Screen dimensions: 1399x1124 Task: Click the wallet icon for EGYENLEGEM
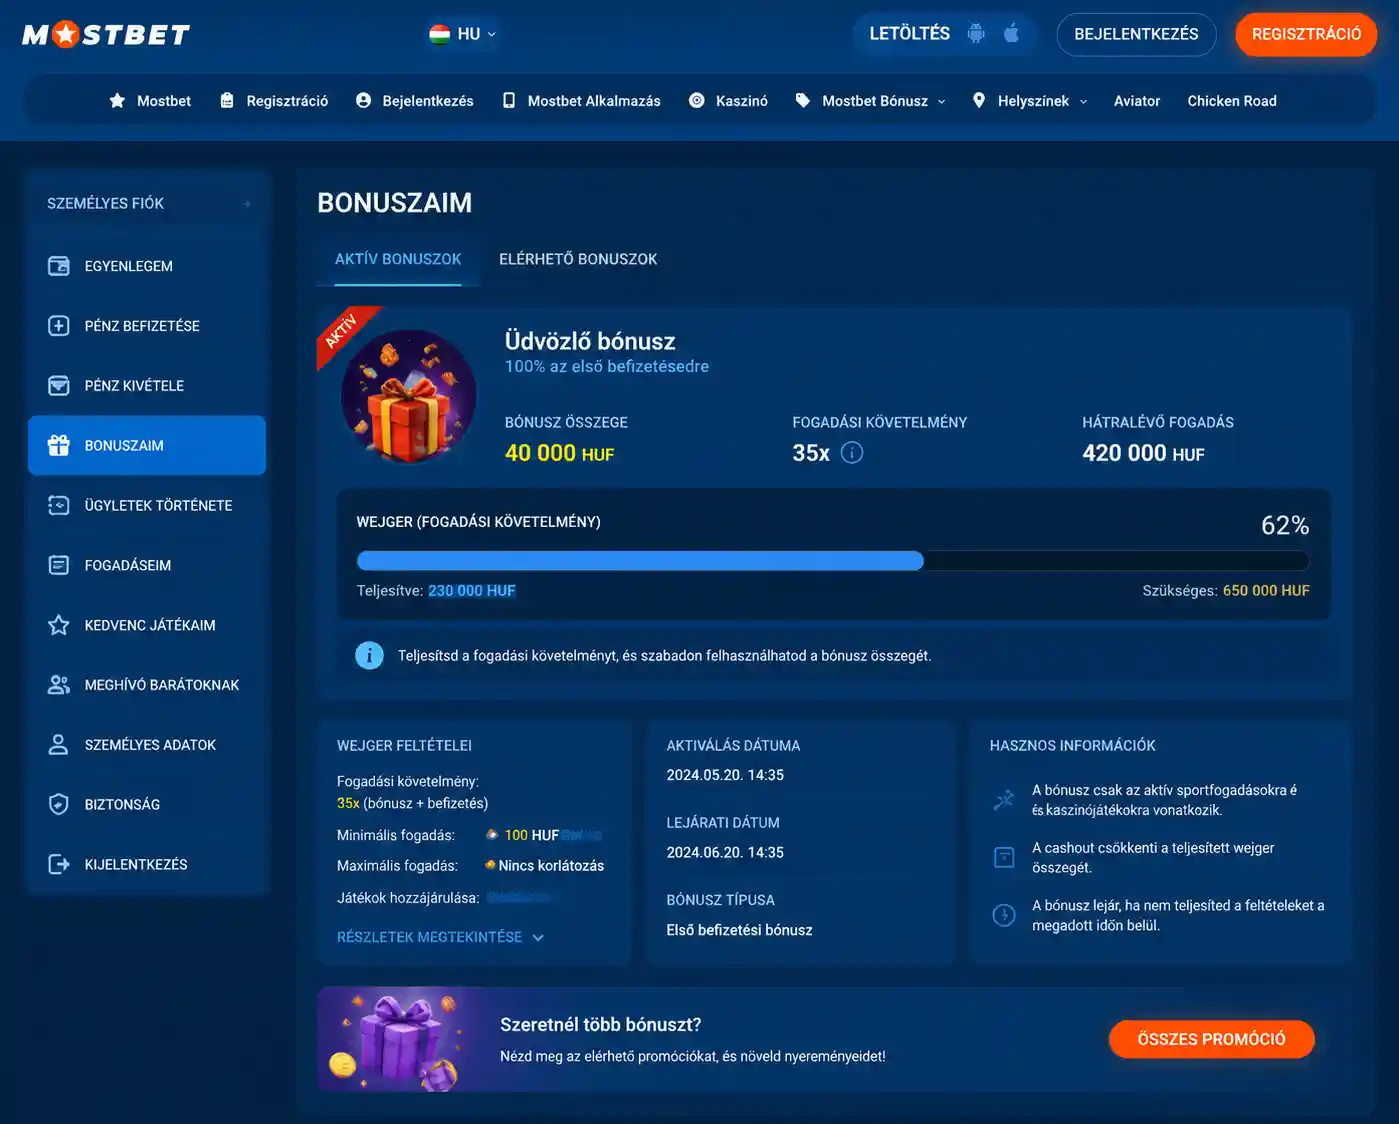coord(59,266)
